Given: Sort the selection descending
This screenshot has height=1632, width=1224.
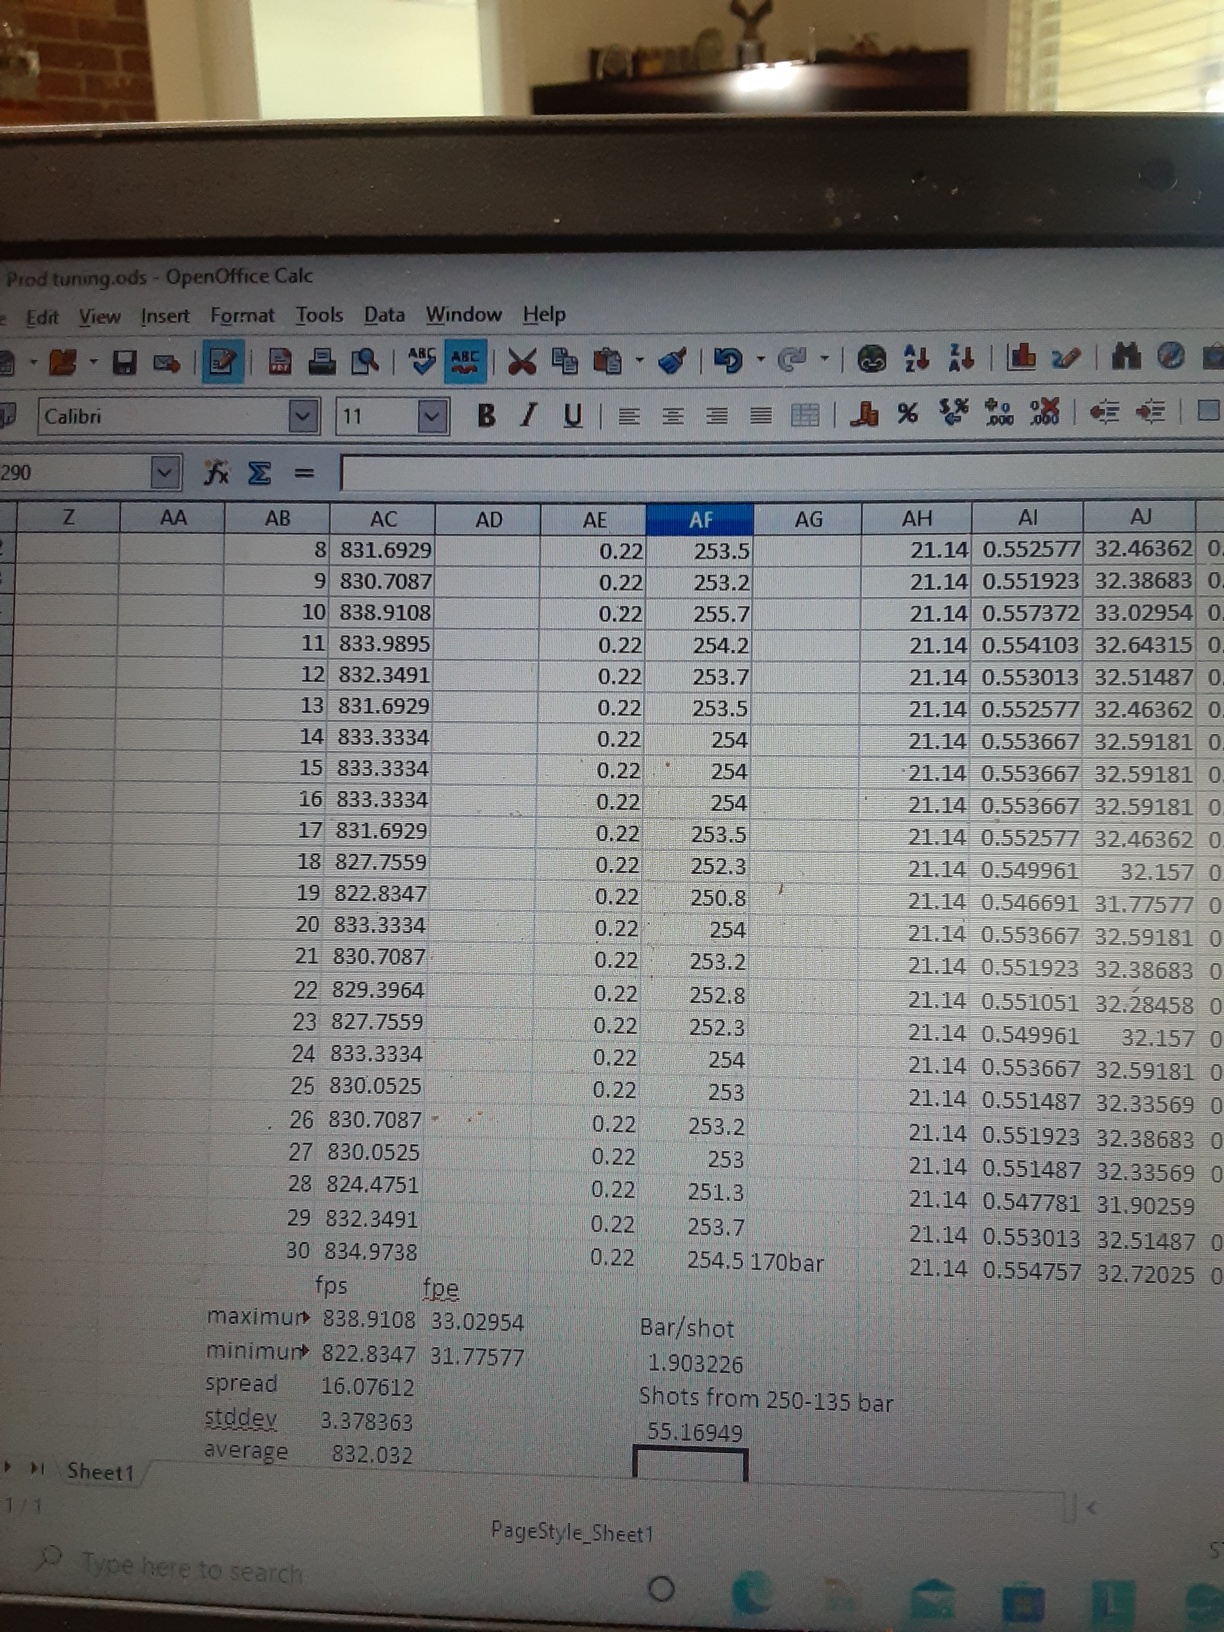Looking at the screenshot, I should coord(960,357).
